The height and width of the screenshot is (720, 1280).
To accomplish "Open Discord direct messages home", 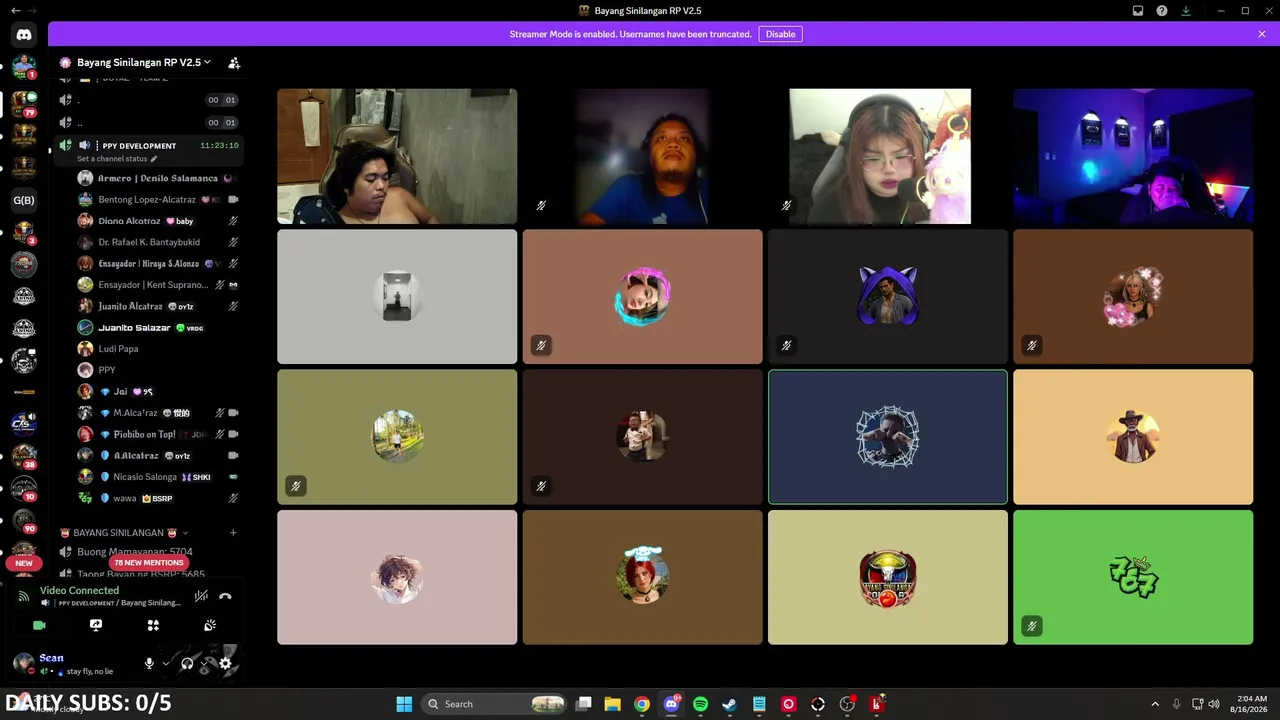I will 24,35.
